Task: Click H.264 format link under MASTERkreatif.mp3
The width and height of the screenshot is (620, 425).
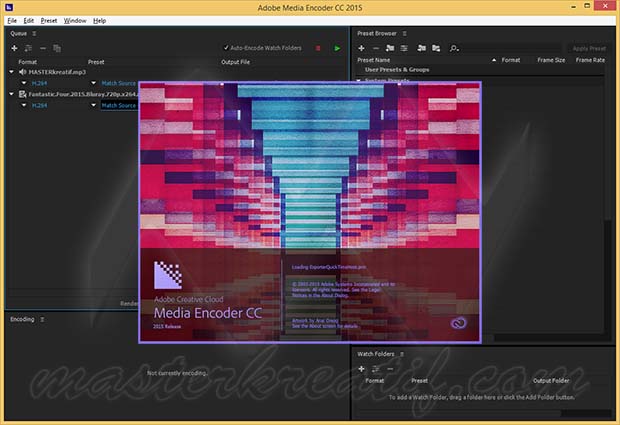Action: (x=39, y=83)
